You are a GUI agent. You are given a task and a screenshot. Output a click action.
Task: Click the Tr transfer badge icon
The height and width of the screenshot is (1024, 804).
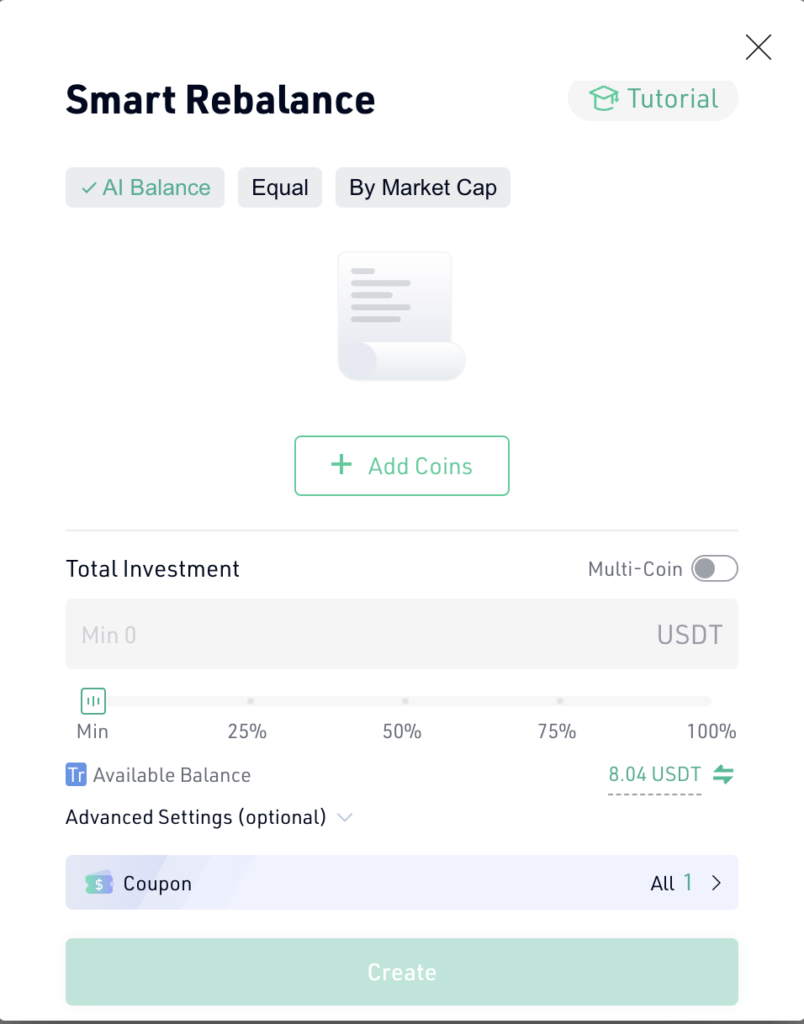[x=76, y=775]
